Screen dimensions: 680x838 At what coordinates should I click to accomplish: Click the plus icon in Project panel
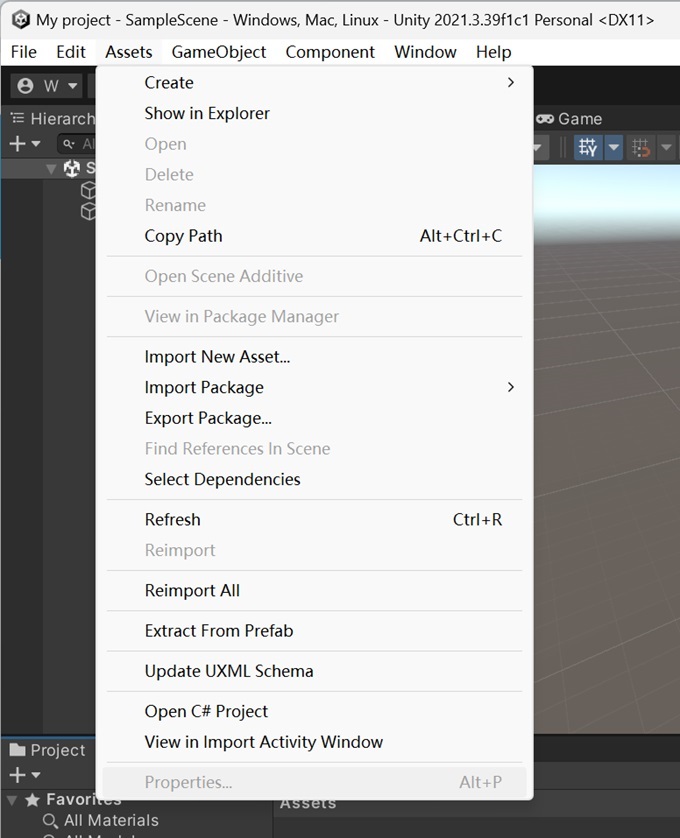point(18,774)
